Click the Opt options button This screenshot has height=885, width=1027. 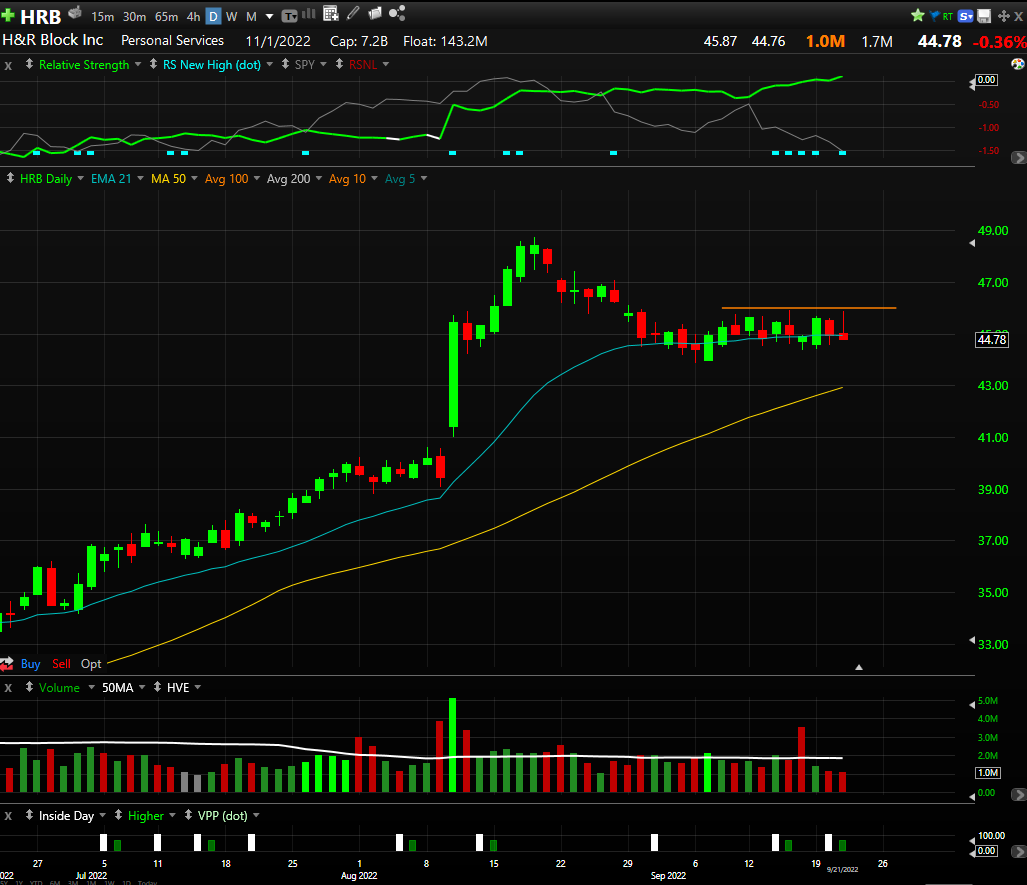coord(91,664)
